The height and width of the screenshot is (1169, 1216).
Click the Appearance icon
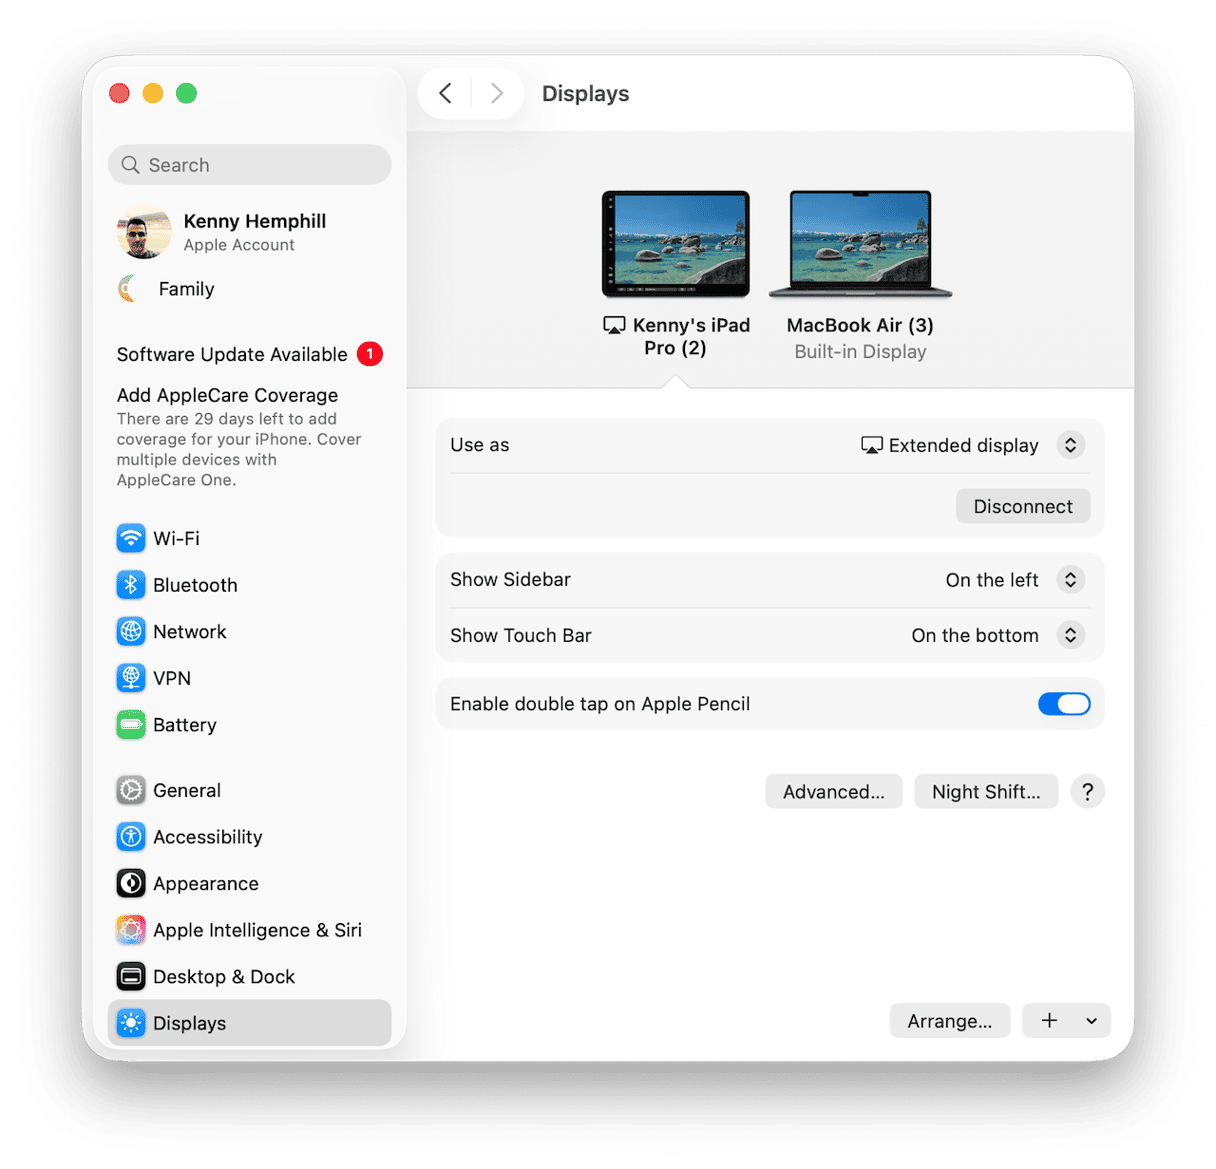(x=131, y=884)
